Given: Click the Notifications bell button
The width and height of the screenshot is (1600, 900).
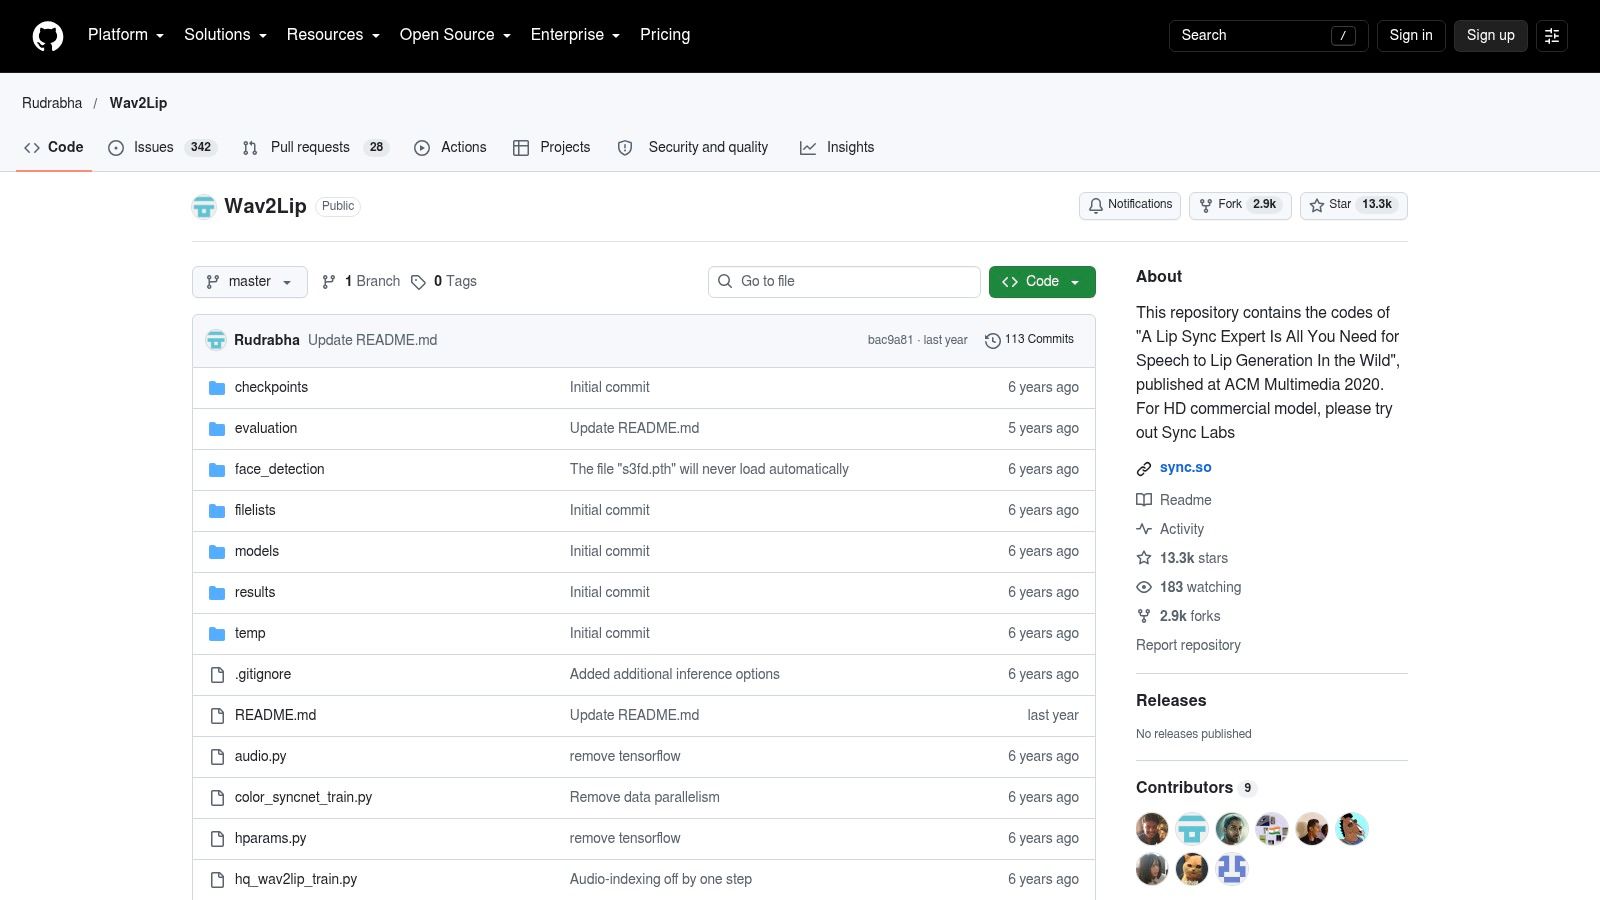Looking at the screenshot, I should tap(1130, 205).
